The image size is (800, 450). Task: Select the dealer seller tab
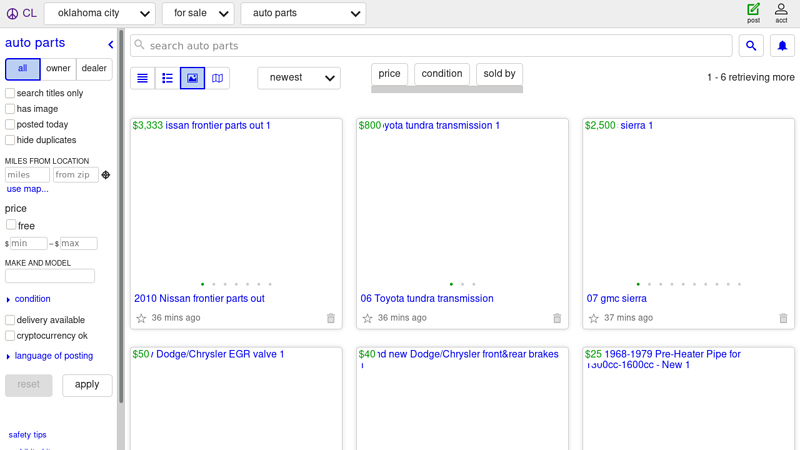point(94,69)
